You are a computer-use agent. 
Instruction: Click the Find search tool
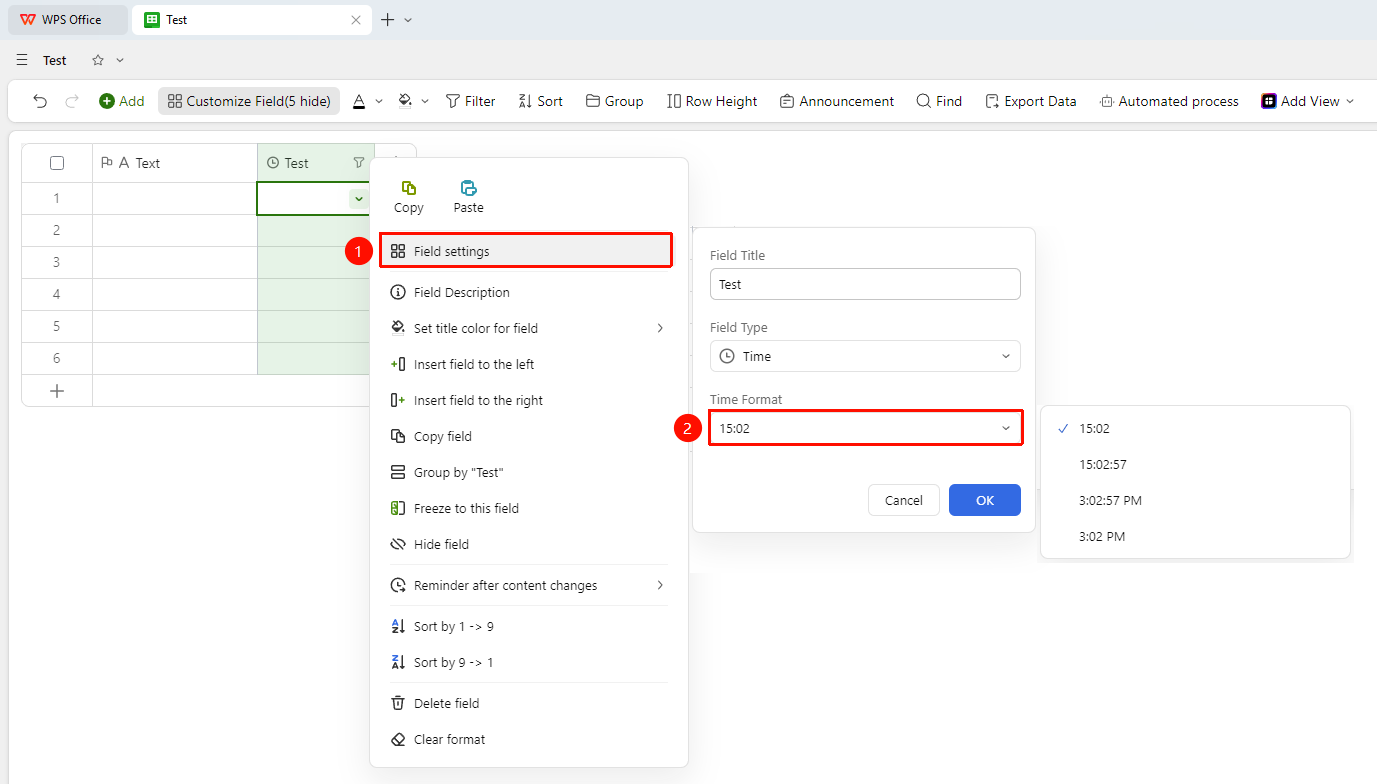939,101
